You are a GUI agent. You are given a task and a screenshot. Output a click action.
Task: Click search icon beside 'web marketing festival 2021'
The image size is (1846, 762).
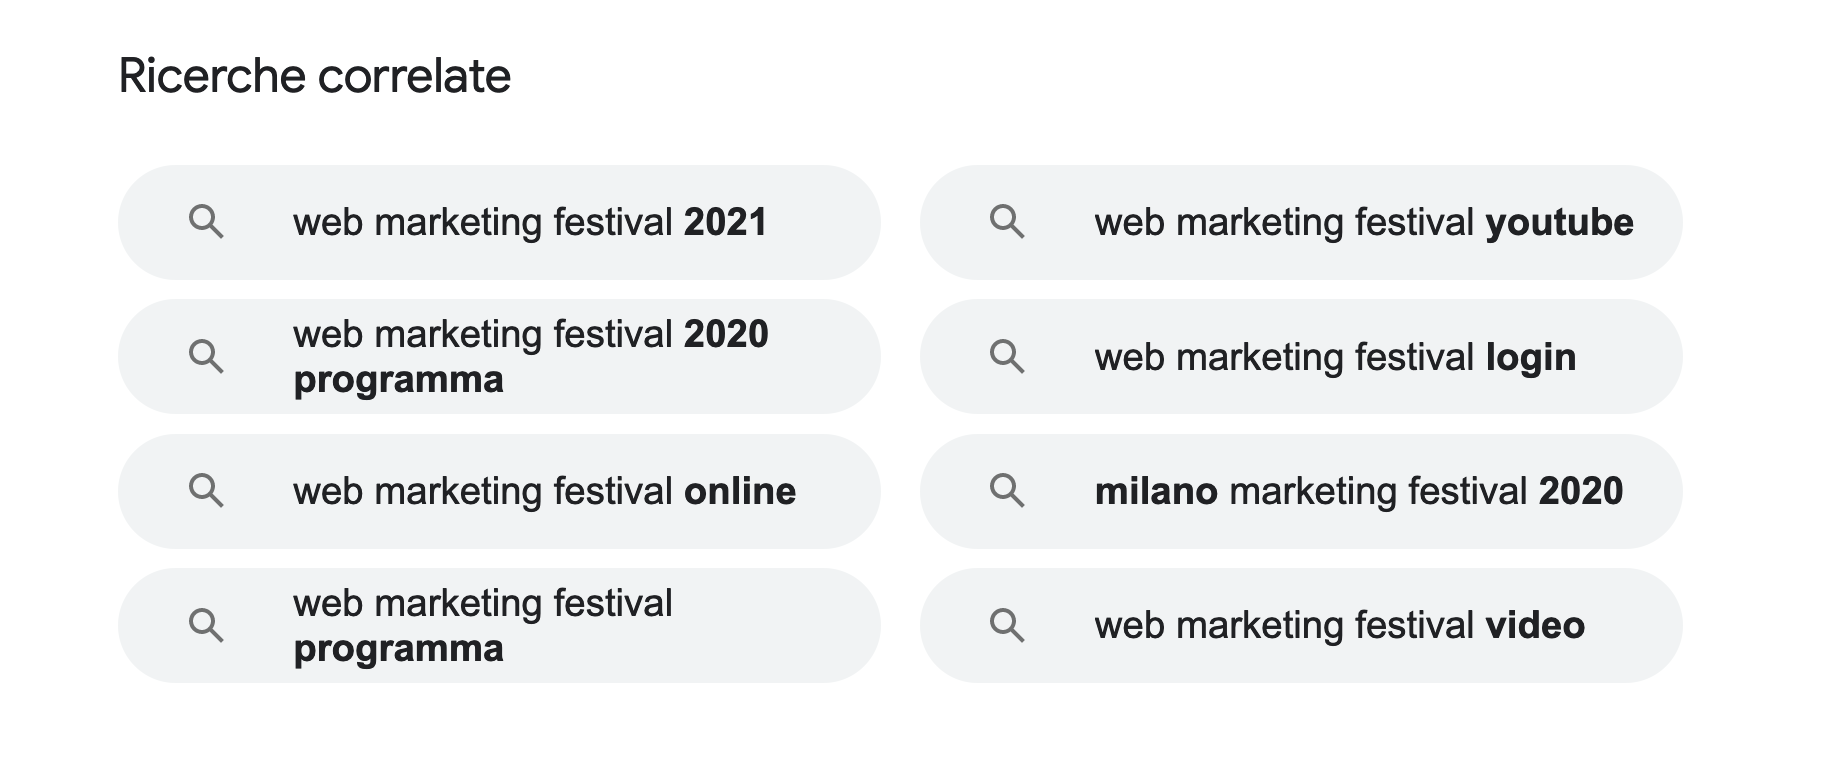[206, 221]
